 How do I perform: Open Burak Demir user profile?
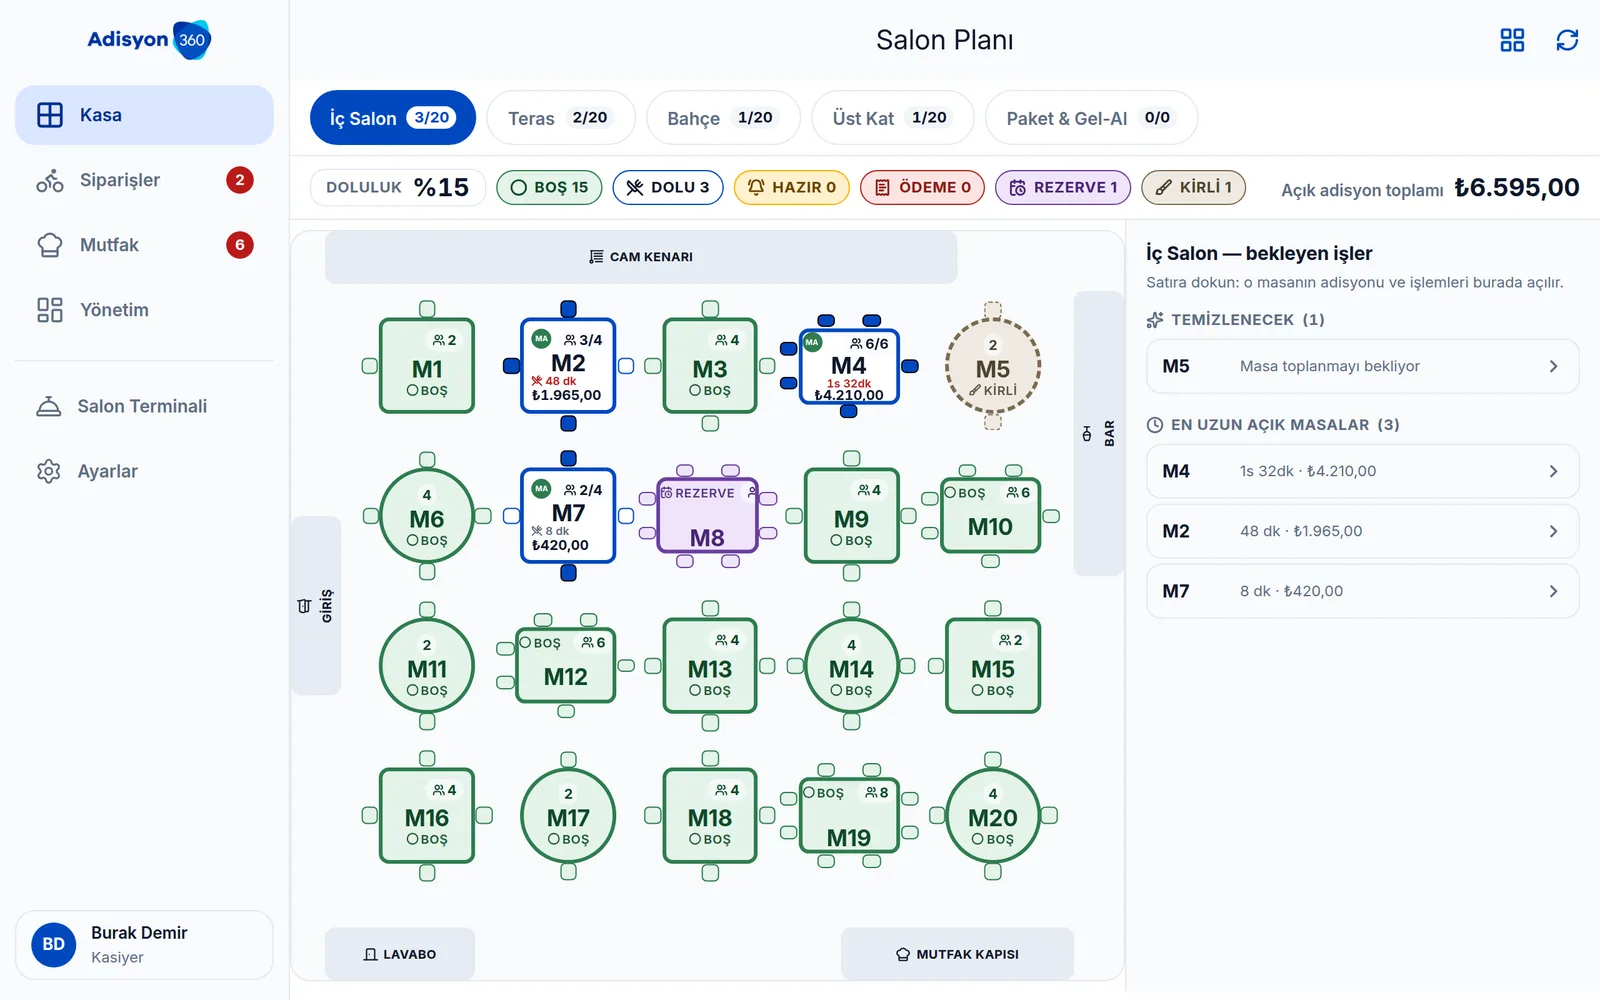(144, 945)
